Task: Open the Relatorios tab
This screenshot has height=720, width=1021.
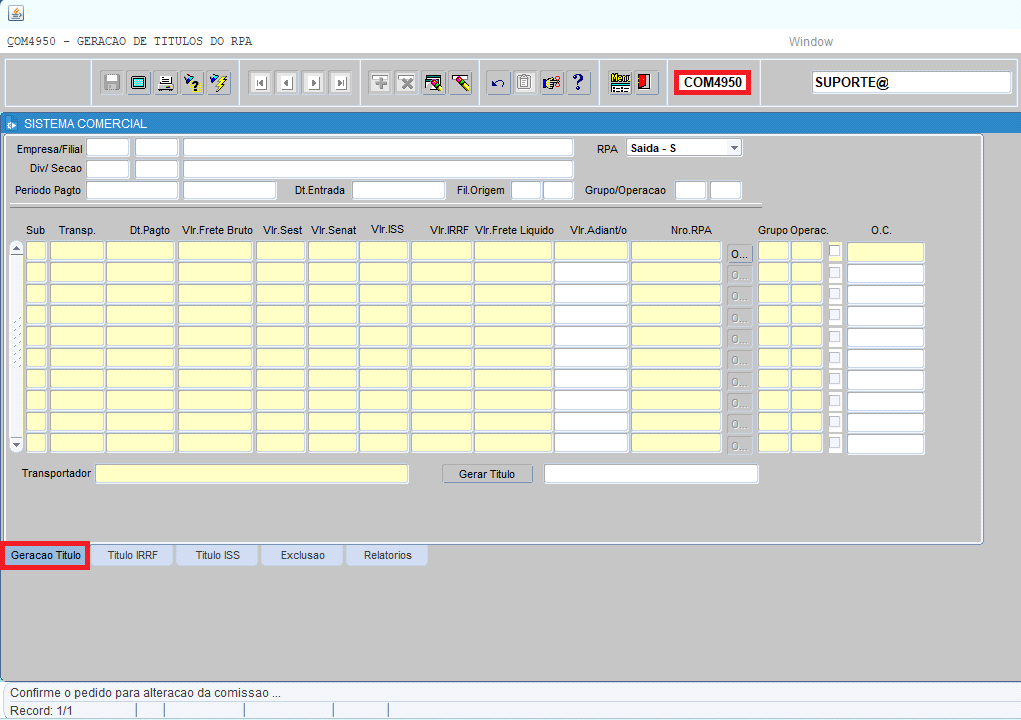Action: pos(387,555)
